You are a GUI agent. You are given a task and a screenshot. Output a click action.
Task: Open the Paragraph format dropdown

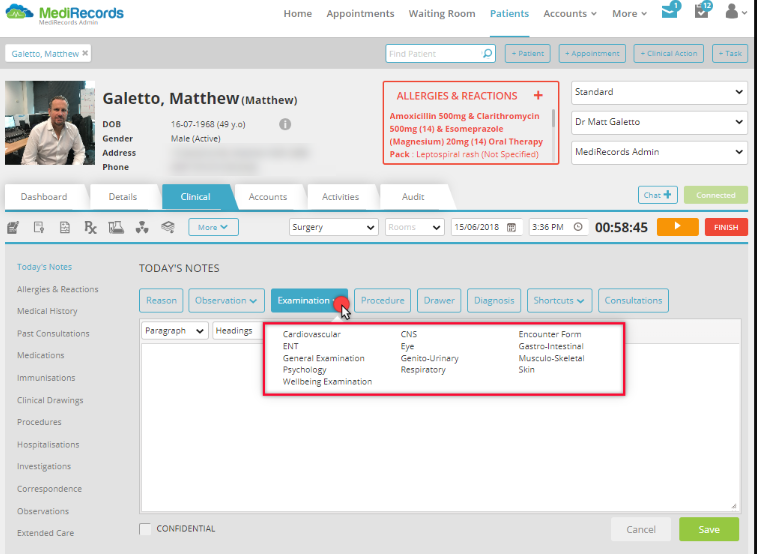point(175,331)
